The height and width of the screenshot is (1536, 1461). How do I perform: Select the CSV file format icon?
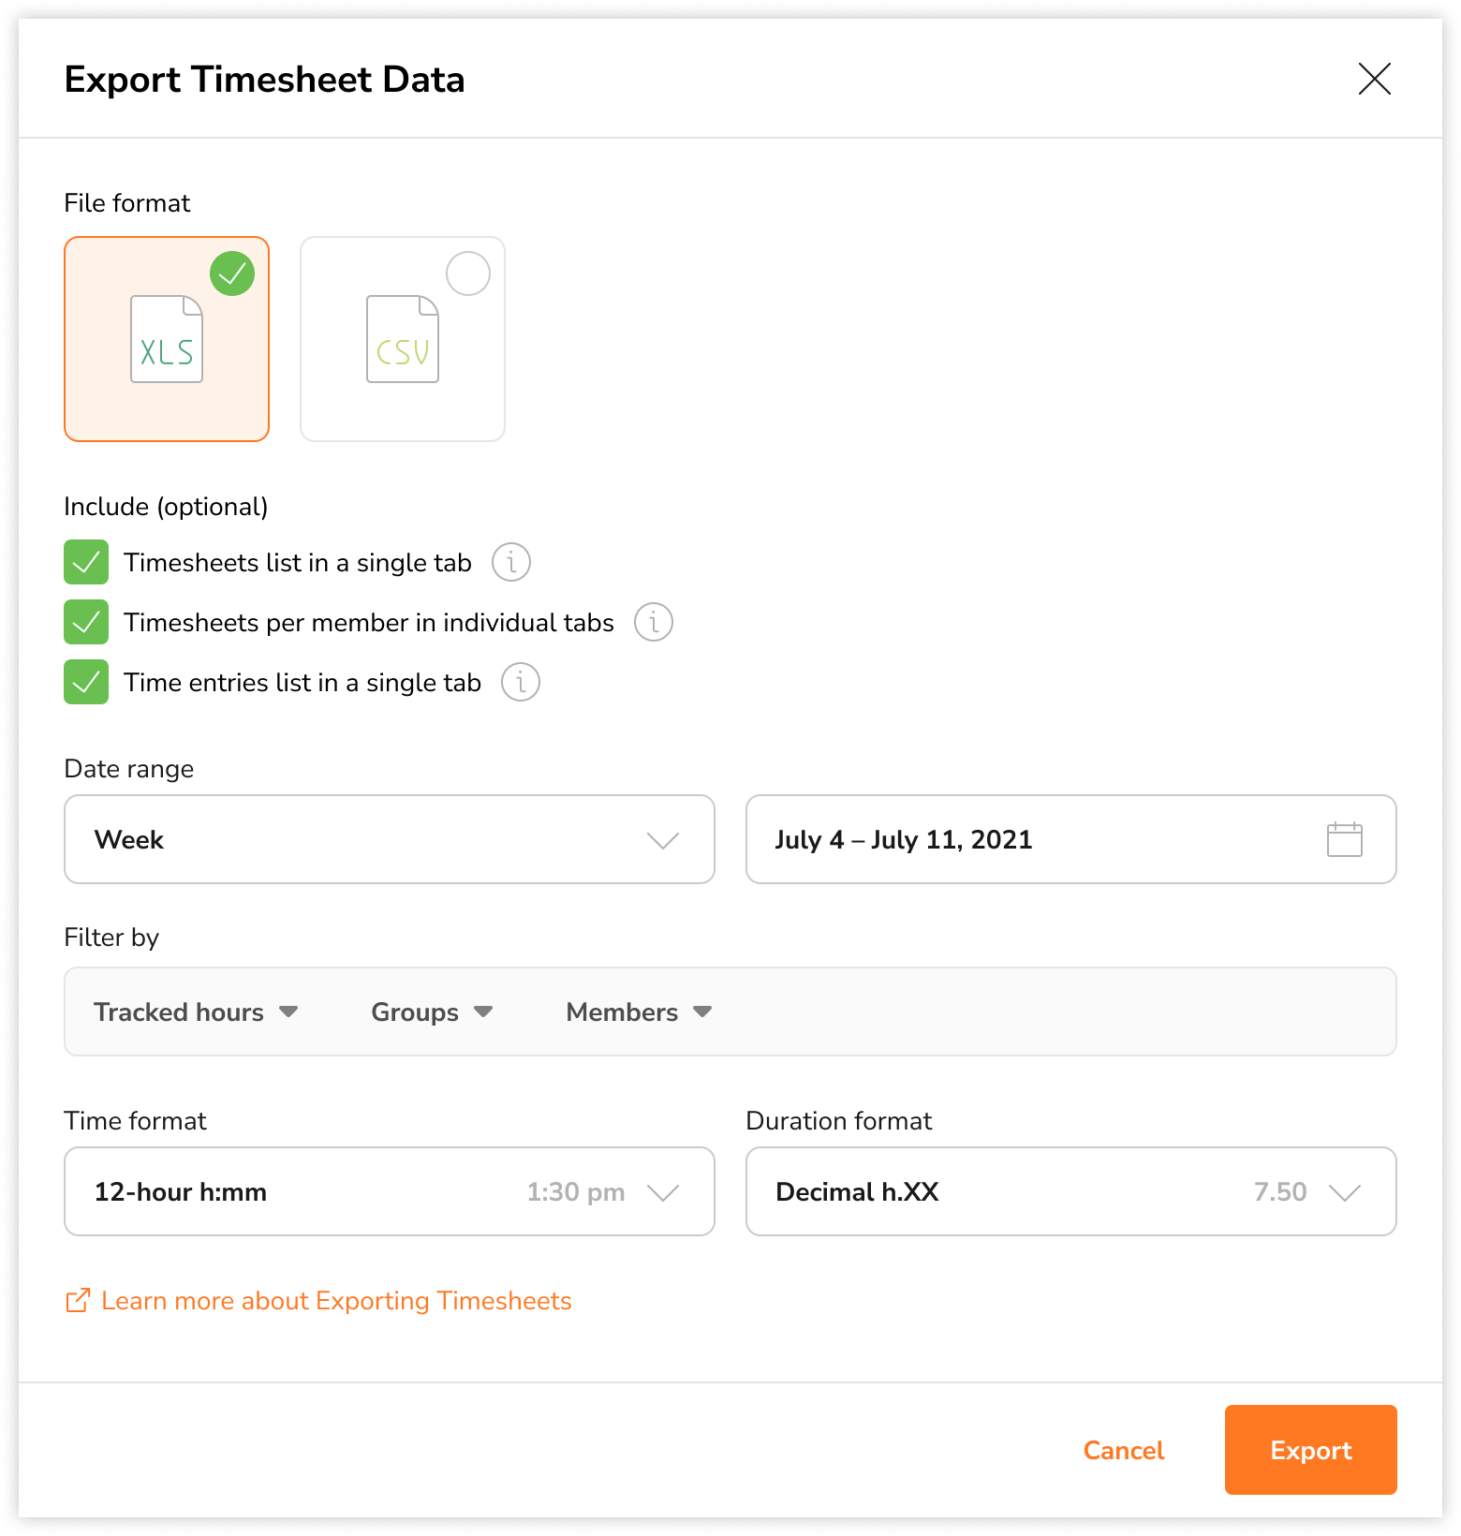(x=402, y=339)
